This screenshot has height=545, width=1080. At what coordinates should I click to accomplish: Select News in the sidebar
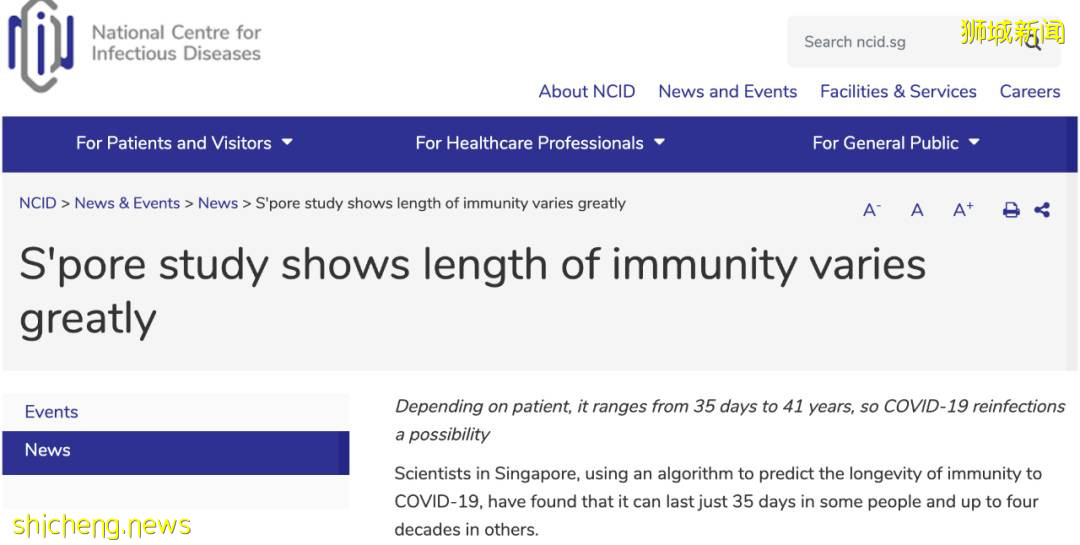pyautogui.click(x=48, y=450)
